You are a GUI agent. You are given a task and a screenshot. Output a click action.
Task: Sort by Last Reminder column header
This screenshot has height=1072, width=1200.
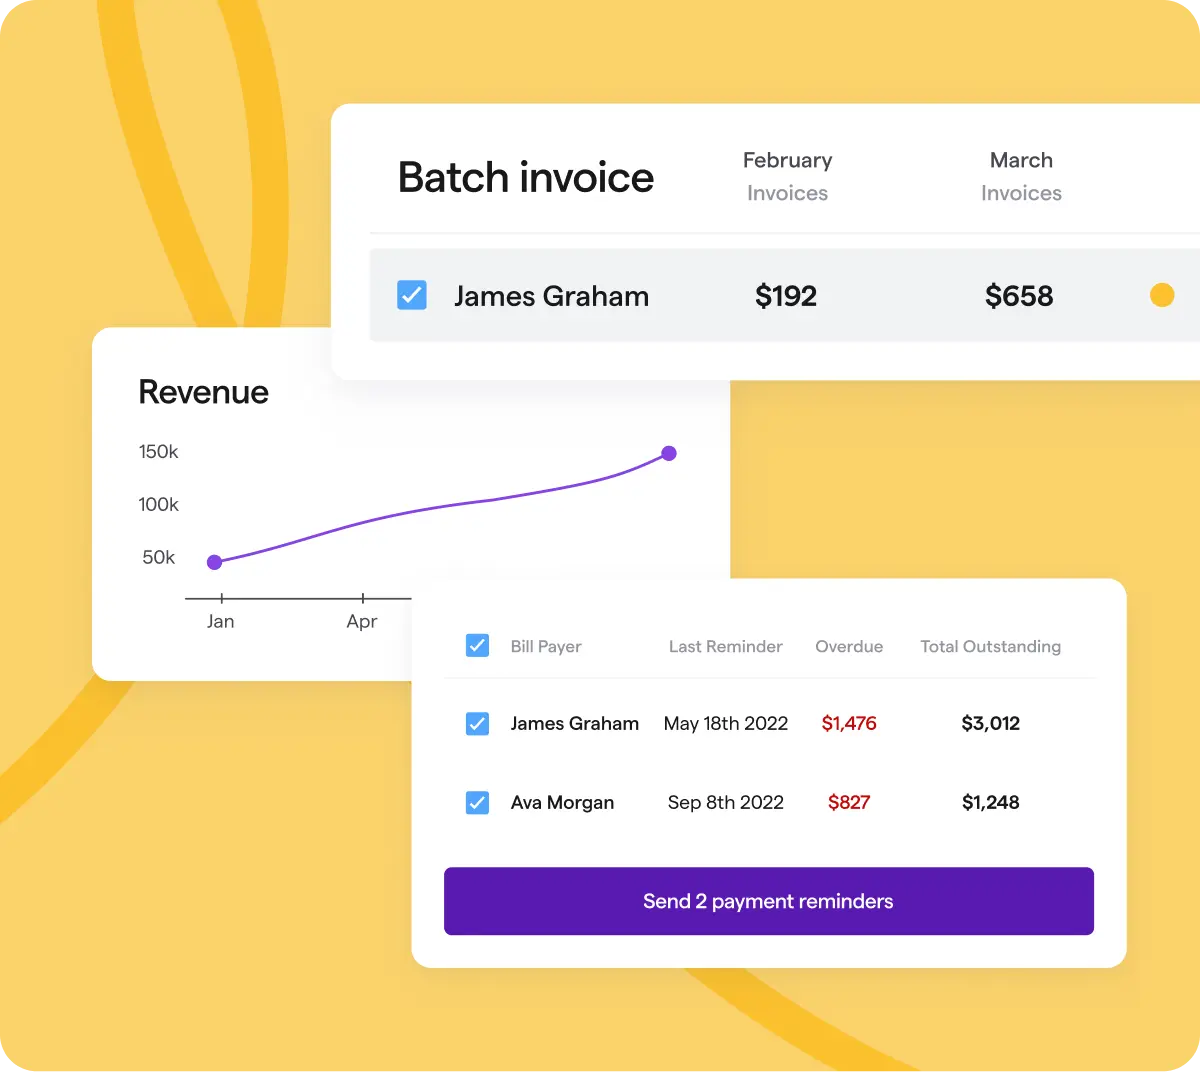[726, 646]
